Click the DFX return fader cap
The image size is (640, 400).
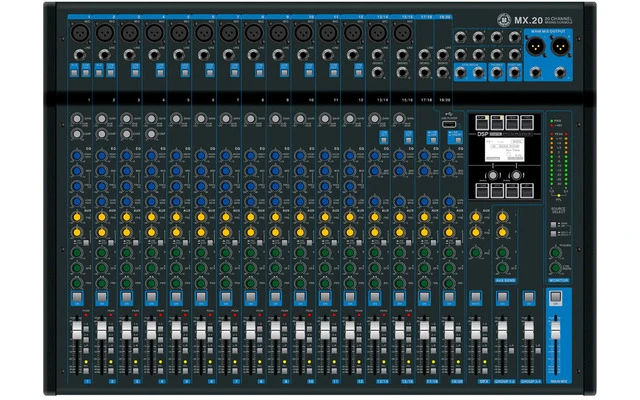tap(476, 330)
